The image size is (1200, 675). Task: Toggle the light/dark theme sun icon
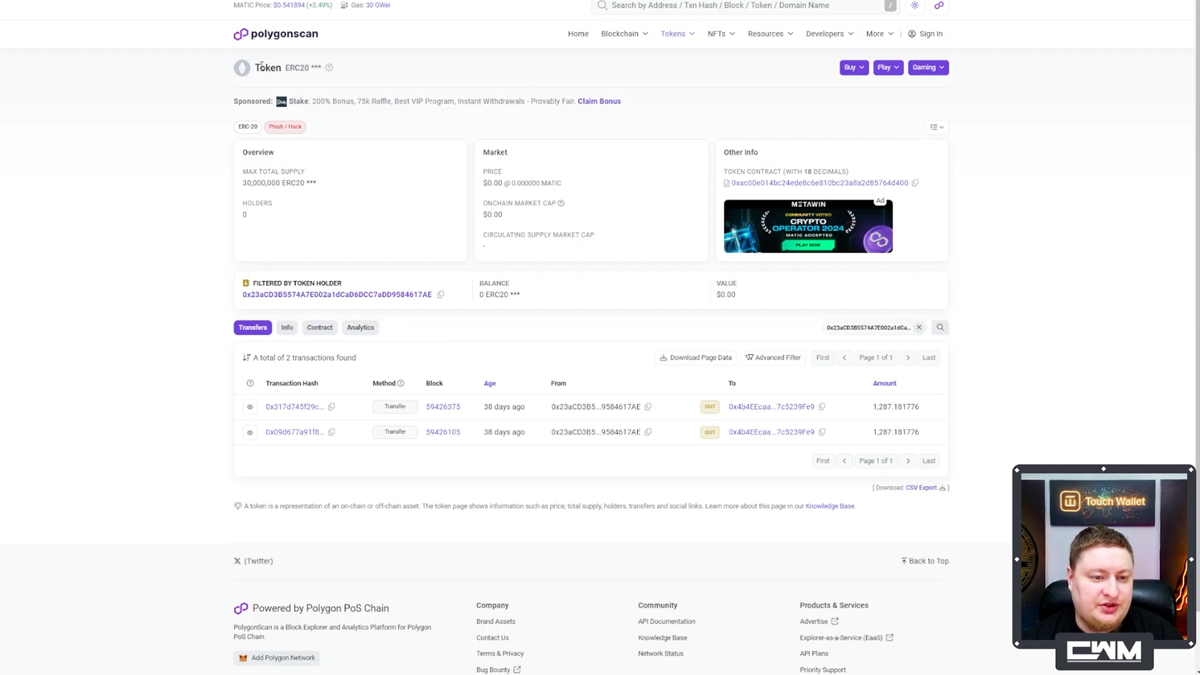tap(914, 5)
